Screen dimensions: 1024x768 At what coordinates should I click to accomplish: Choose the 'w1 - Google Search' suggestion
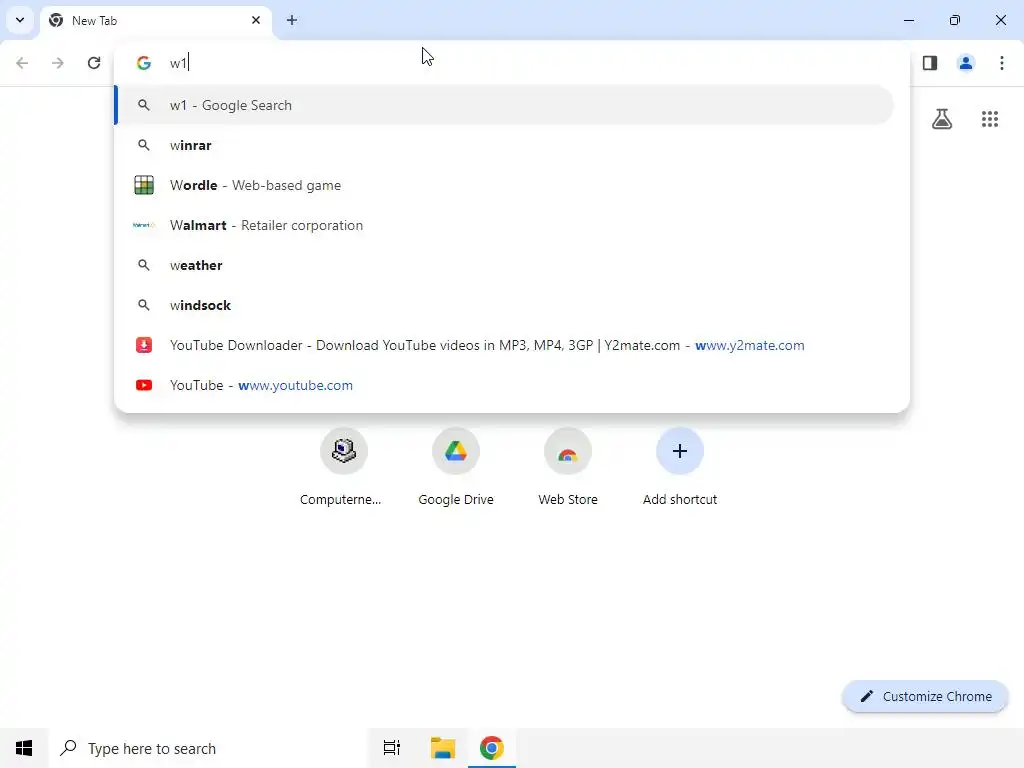tap(504, 105)
